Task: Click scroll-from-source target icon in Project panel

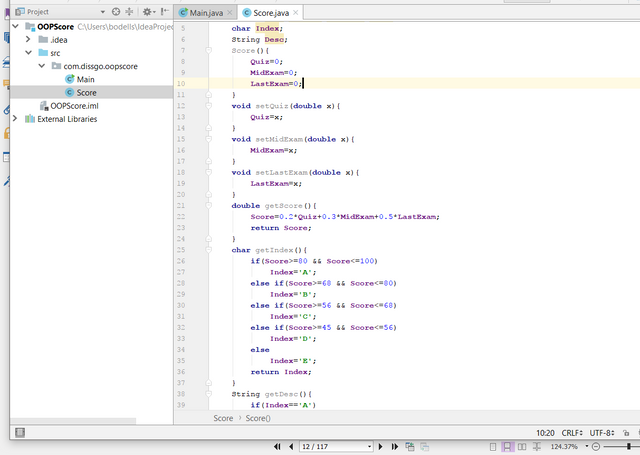Action: (x=116, y=12)
